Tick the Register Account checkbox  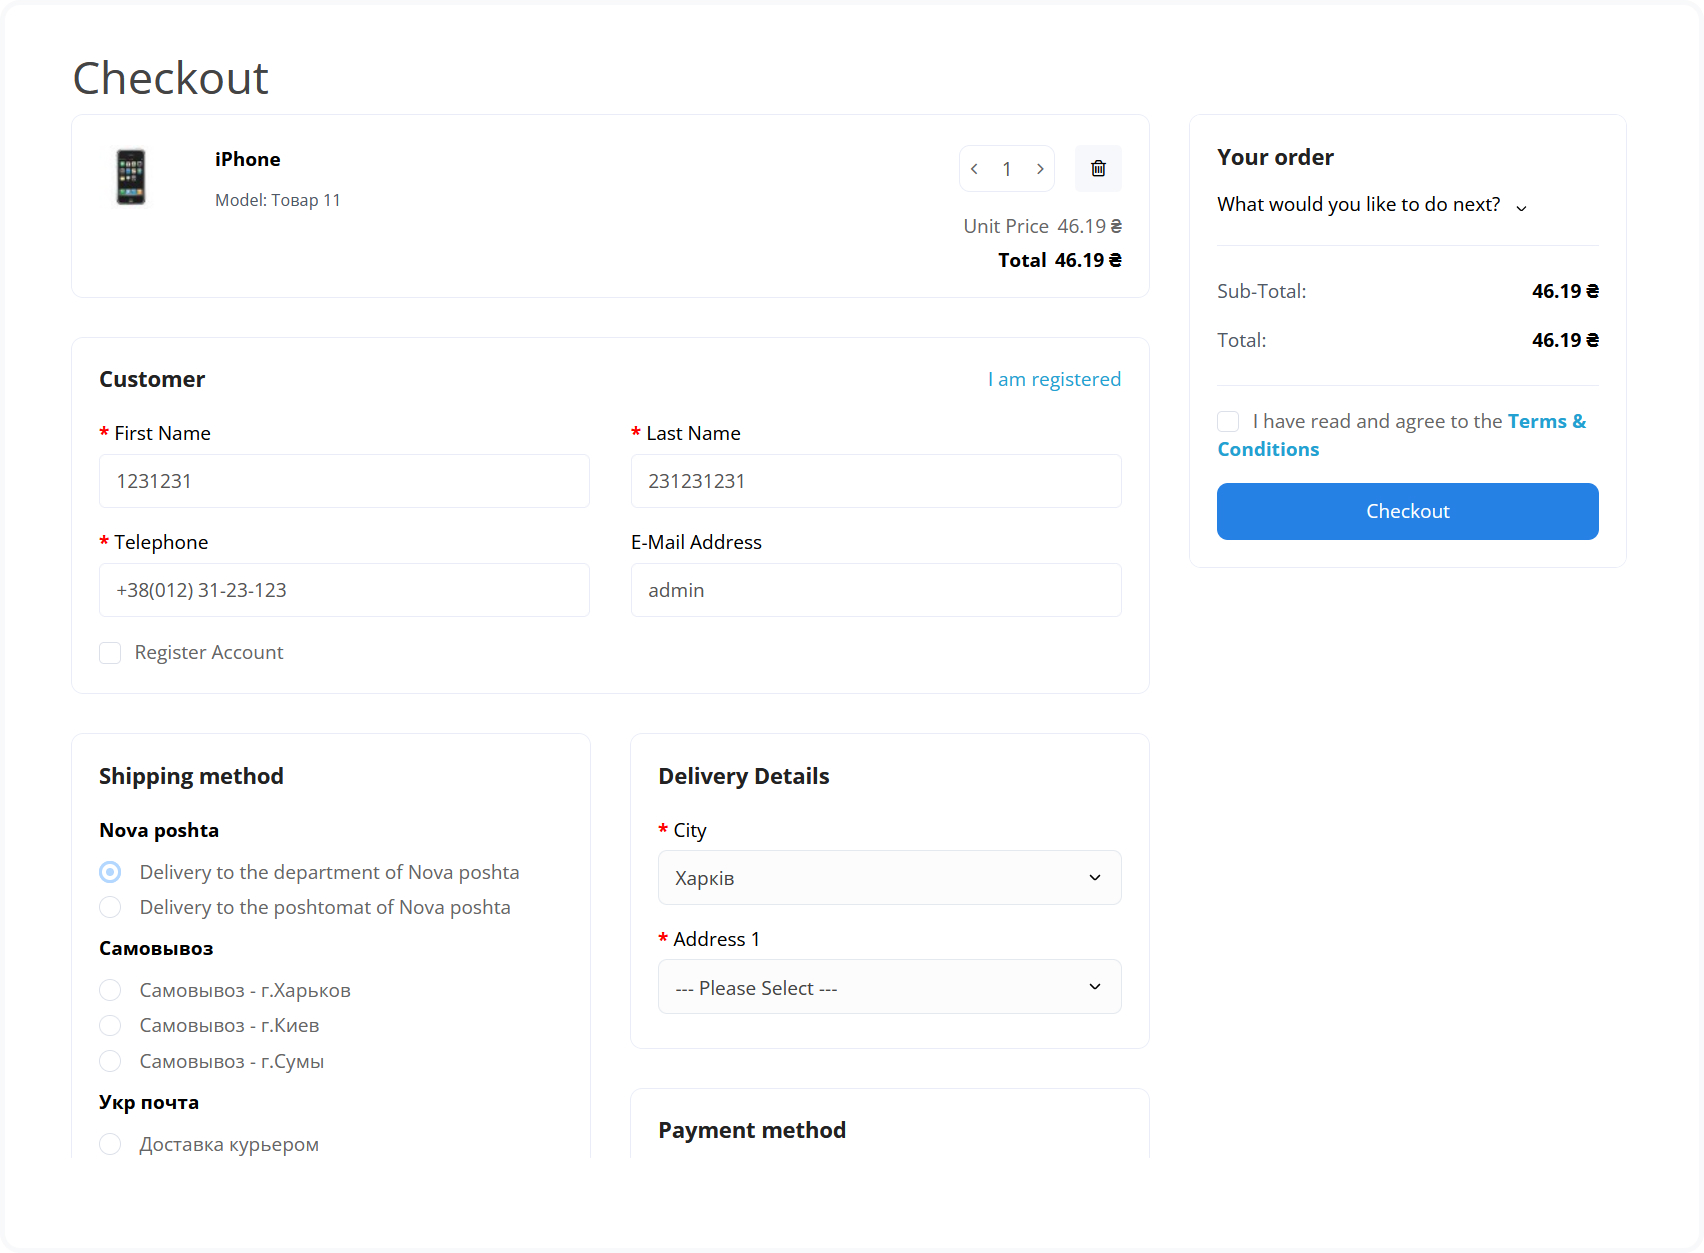click(110, 653)
